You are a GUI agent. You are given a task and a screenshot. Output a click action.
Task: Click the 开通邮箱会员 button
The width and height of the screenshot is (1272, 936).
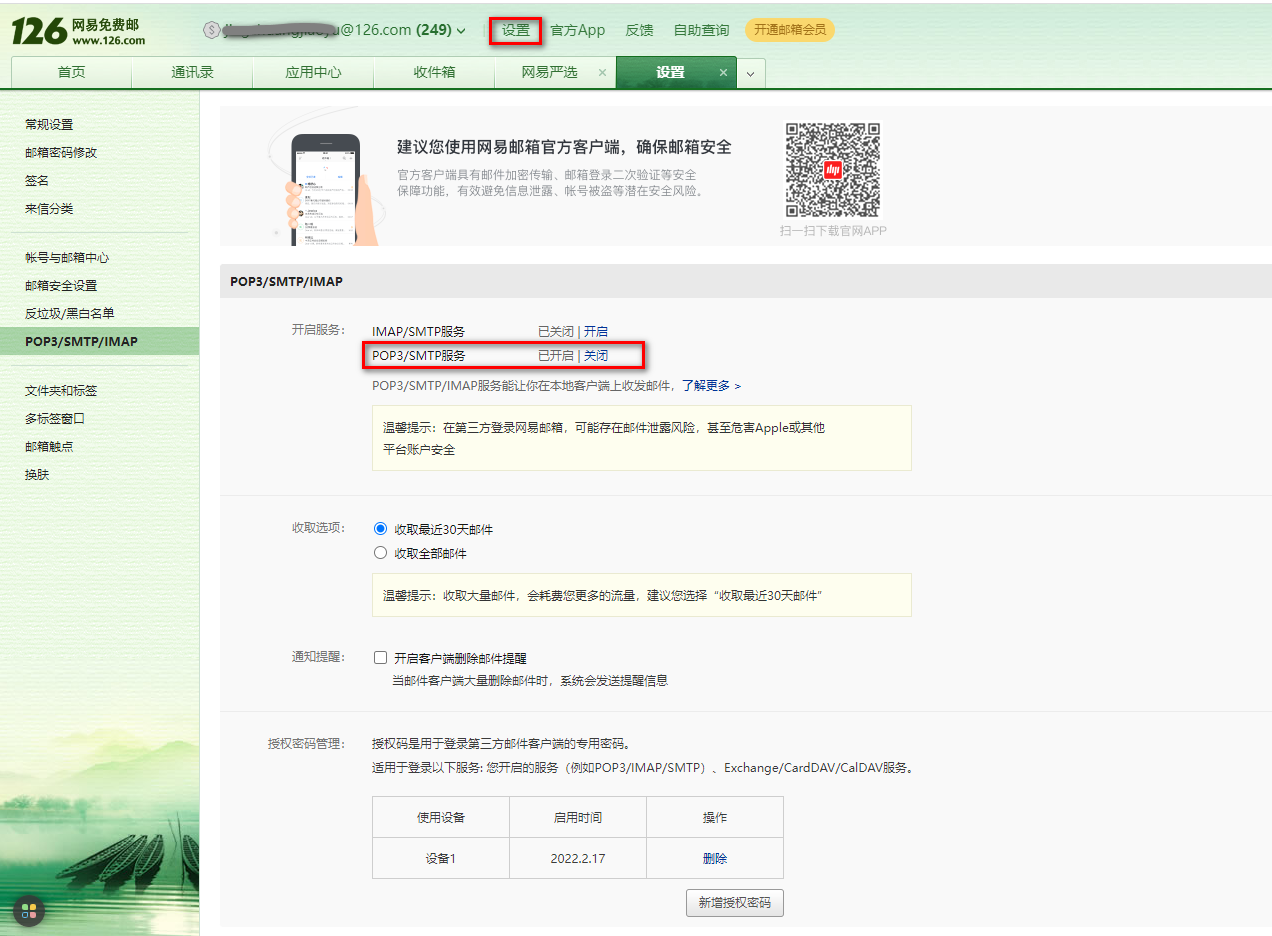tap(790, 30)
